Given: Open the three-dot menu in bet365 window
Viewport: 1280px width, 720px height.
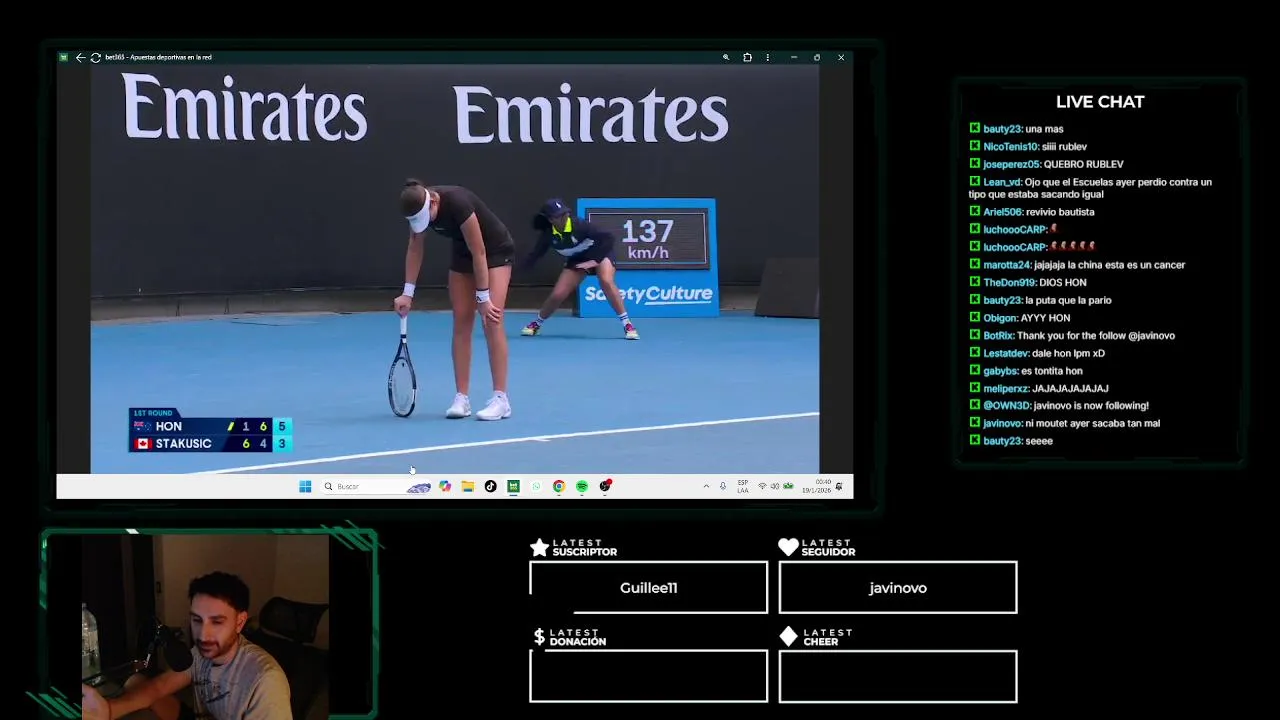Looking at the screenshot, I should 768,57.
